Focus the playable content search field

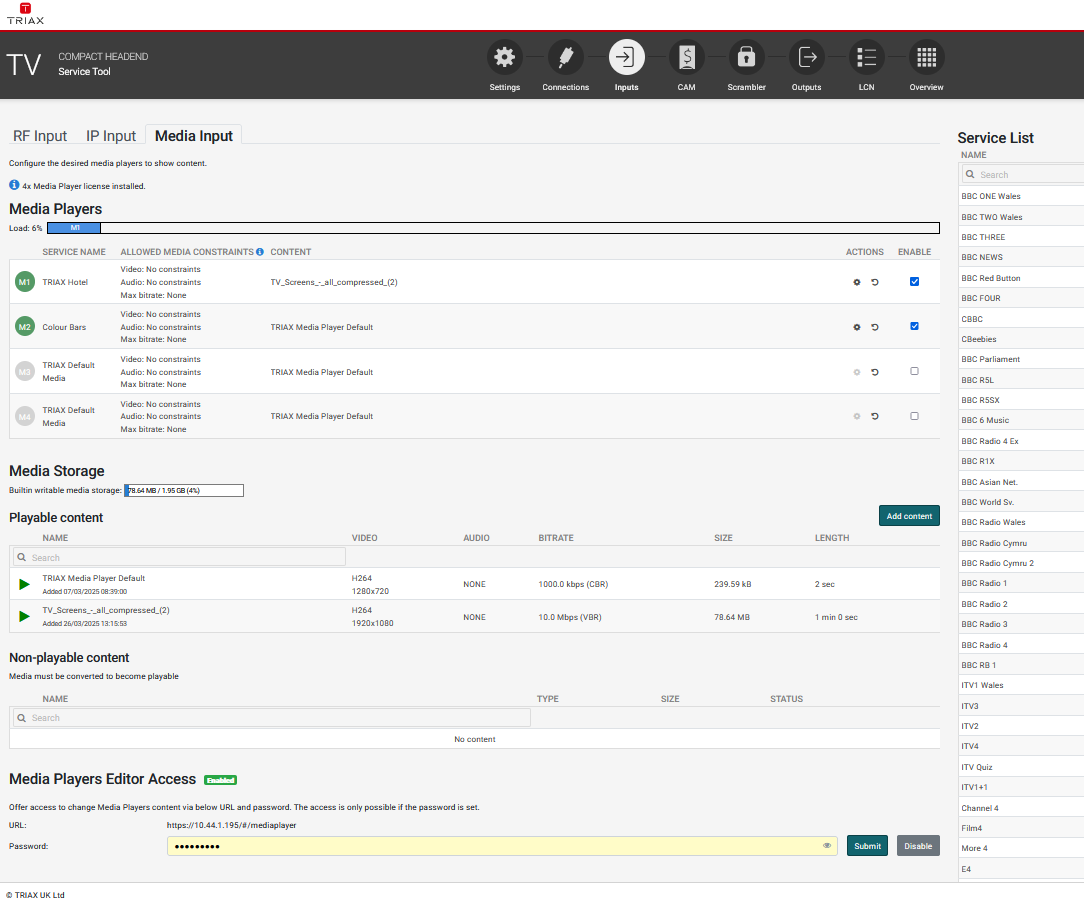179,557
